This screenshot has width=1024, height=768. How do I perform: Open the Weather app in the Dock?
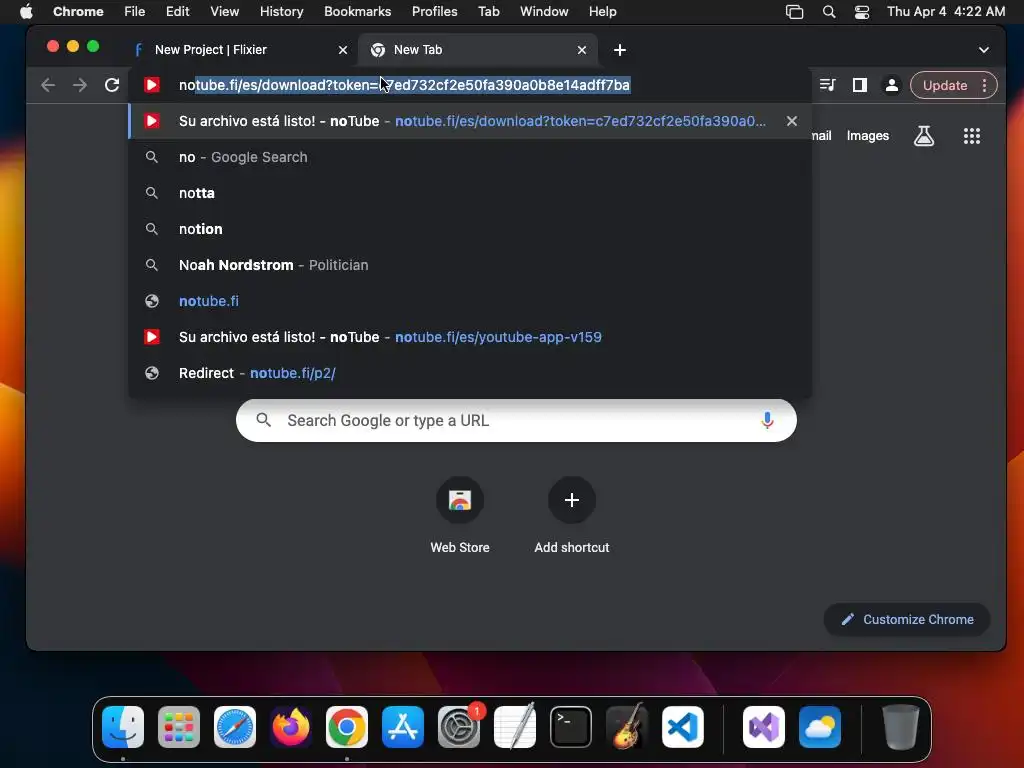pyautogui.click(x=820, y=727)
